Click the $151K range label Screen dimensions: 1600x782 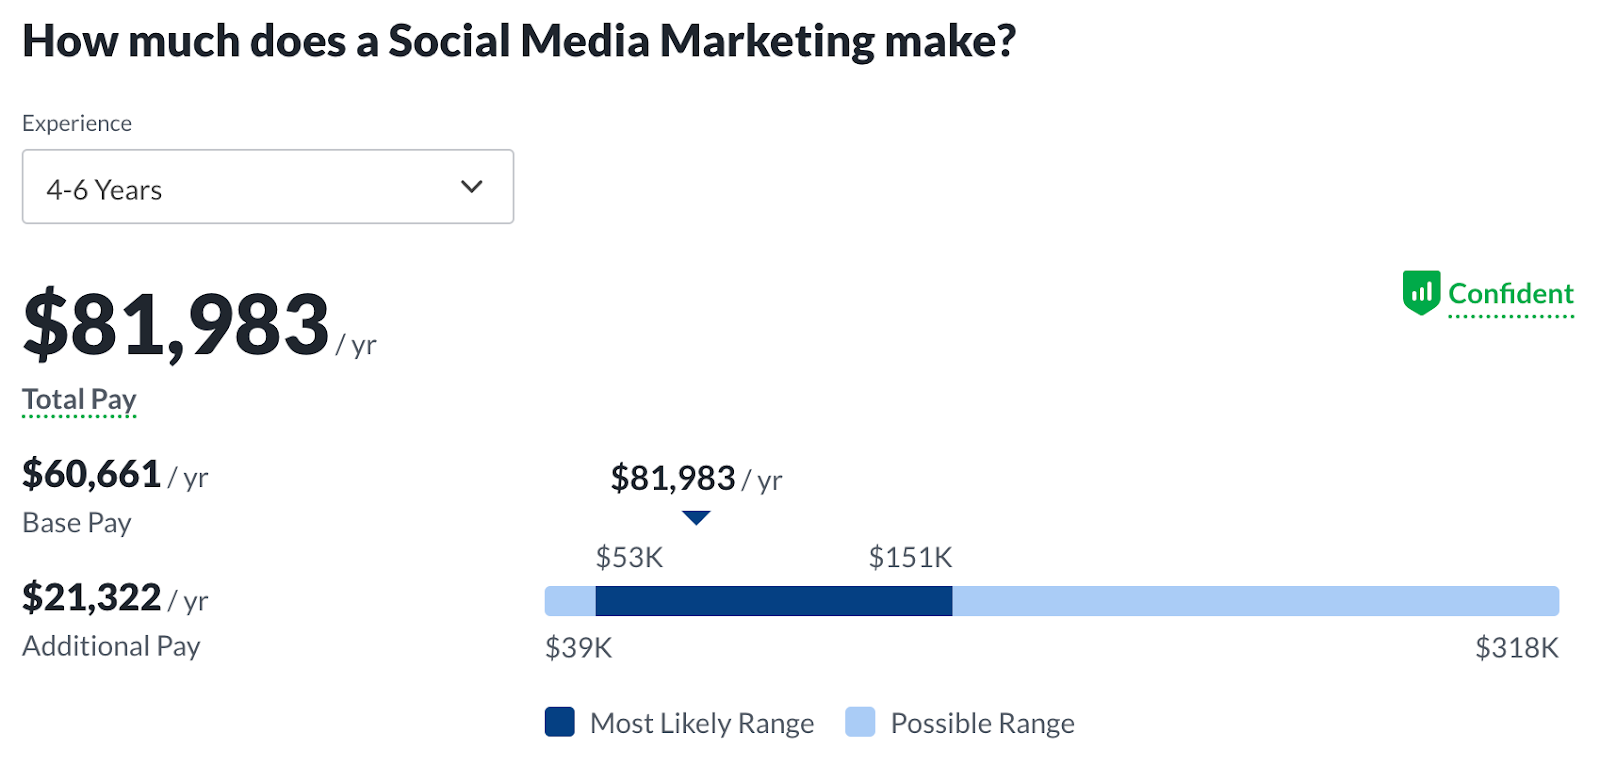coord(910,557)
